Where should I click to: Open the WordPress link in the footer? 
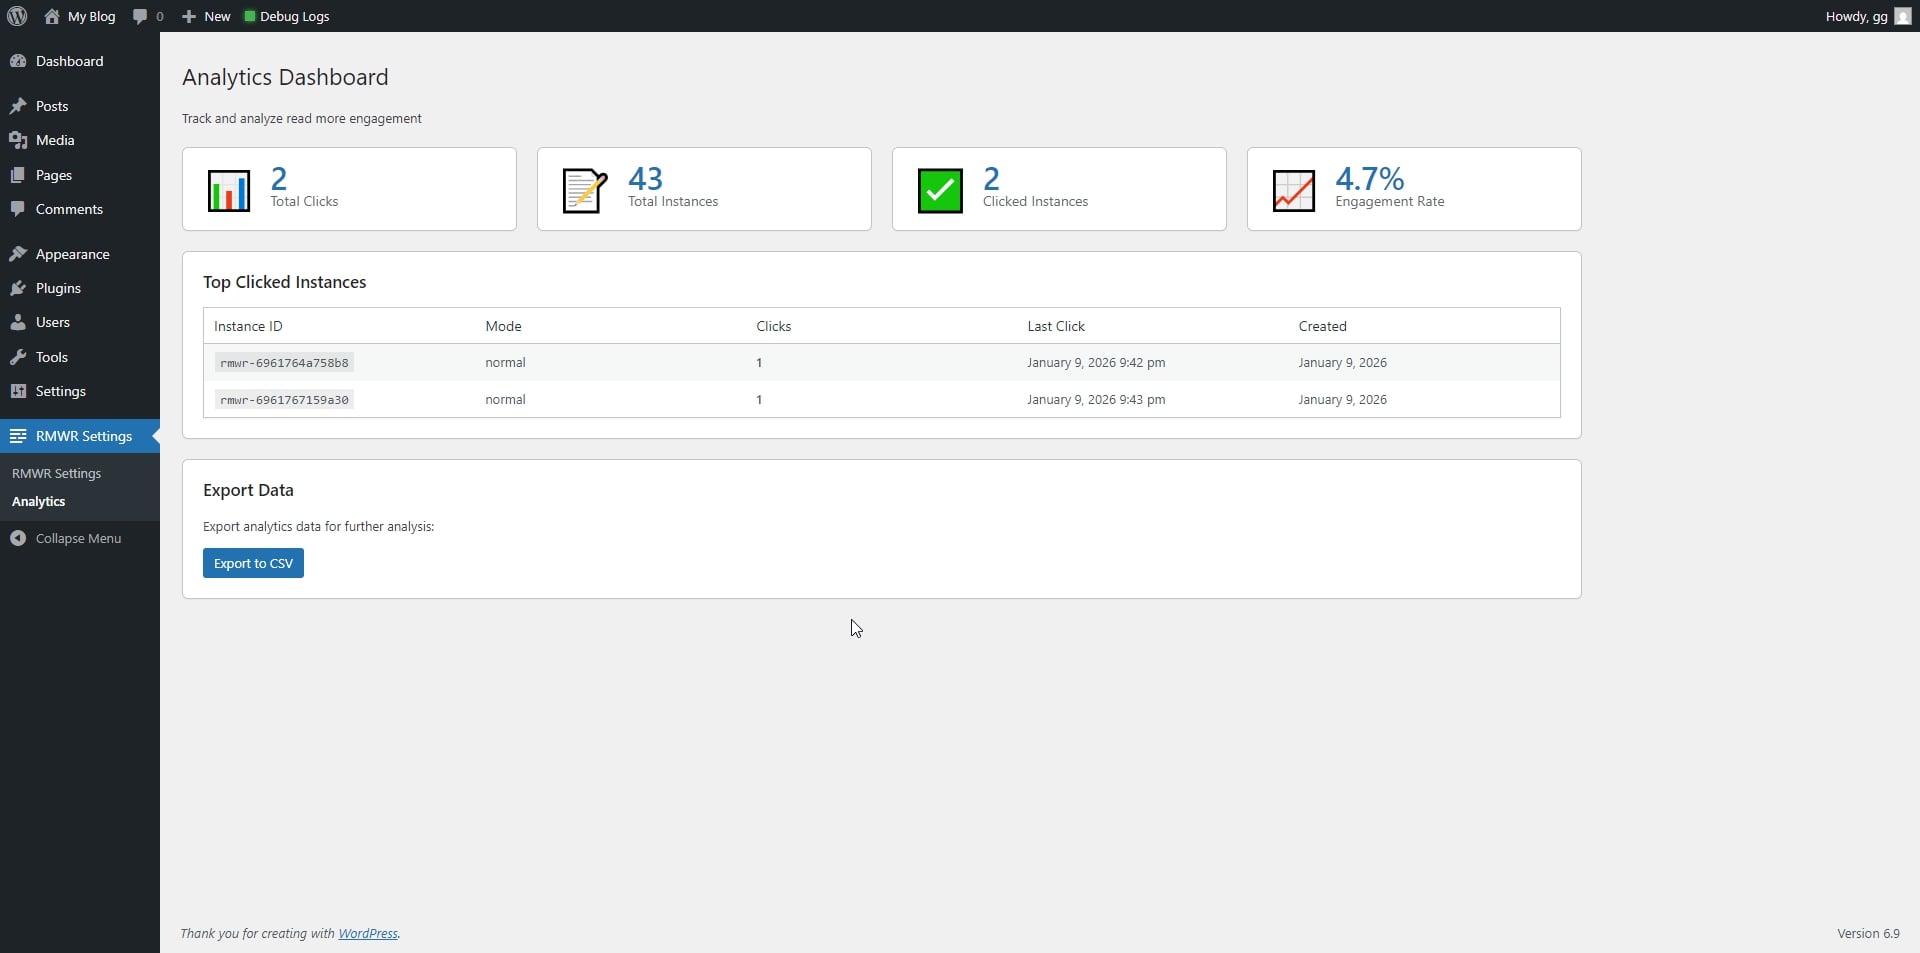pyautogui.click(x=367, y=933)
